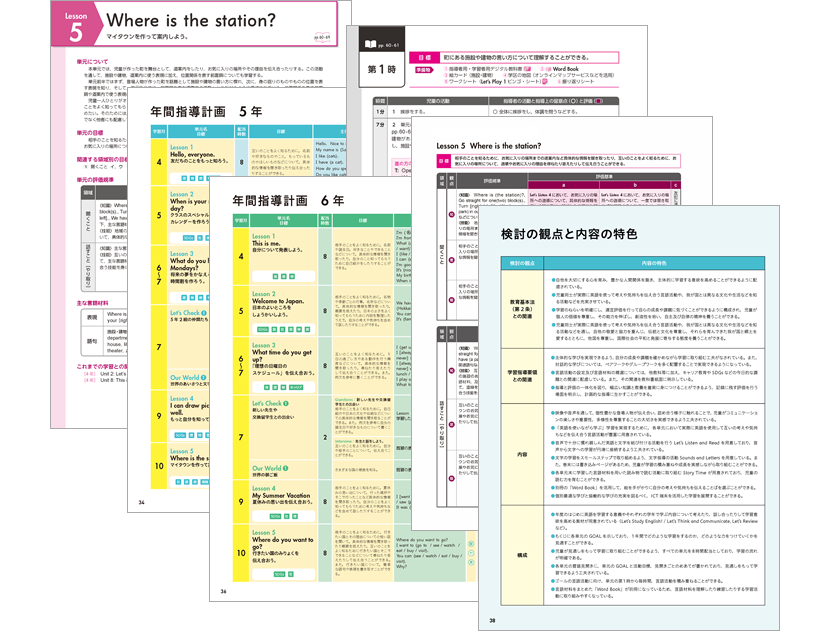
Task: Switch to the 第1時 tab
Action: (x=381, y=68)
